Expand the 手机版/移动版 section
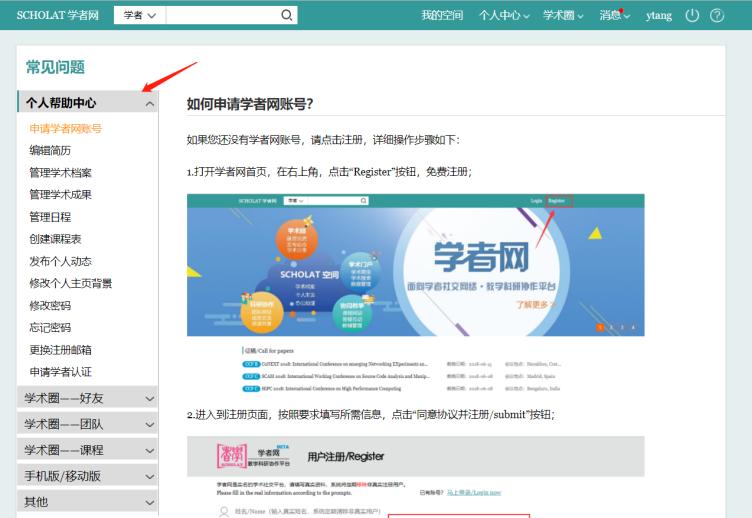The image size is (752, 518). coord(88,476)
